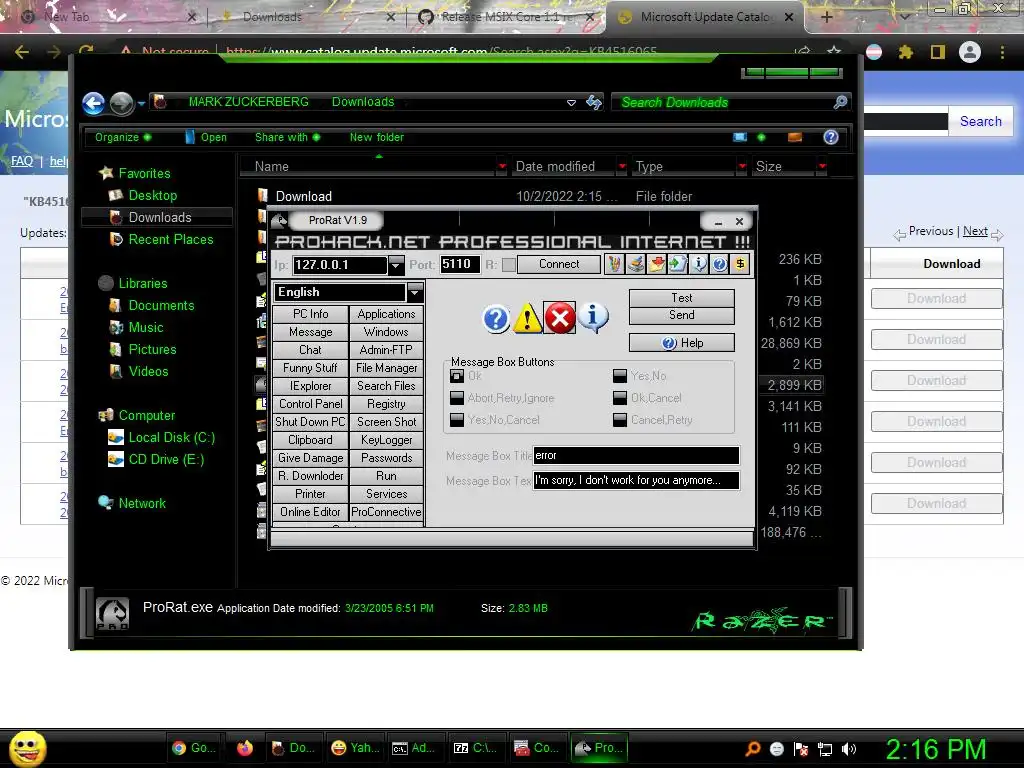
Task: Click the Chrome bookmark star icon
Action: click(834, 52)
